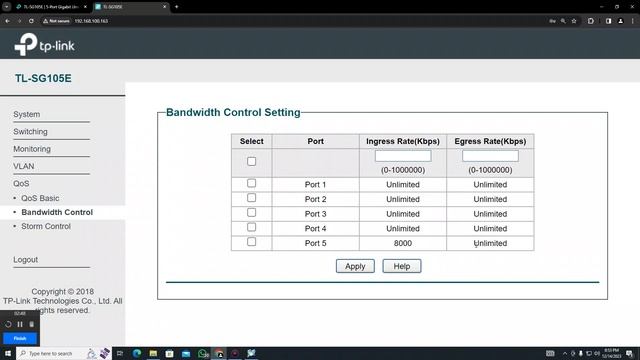Collapse the QoS menu
The image size is (640, 360).
coord(21,184)
